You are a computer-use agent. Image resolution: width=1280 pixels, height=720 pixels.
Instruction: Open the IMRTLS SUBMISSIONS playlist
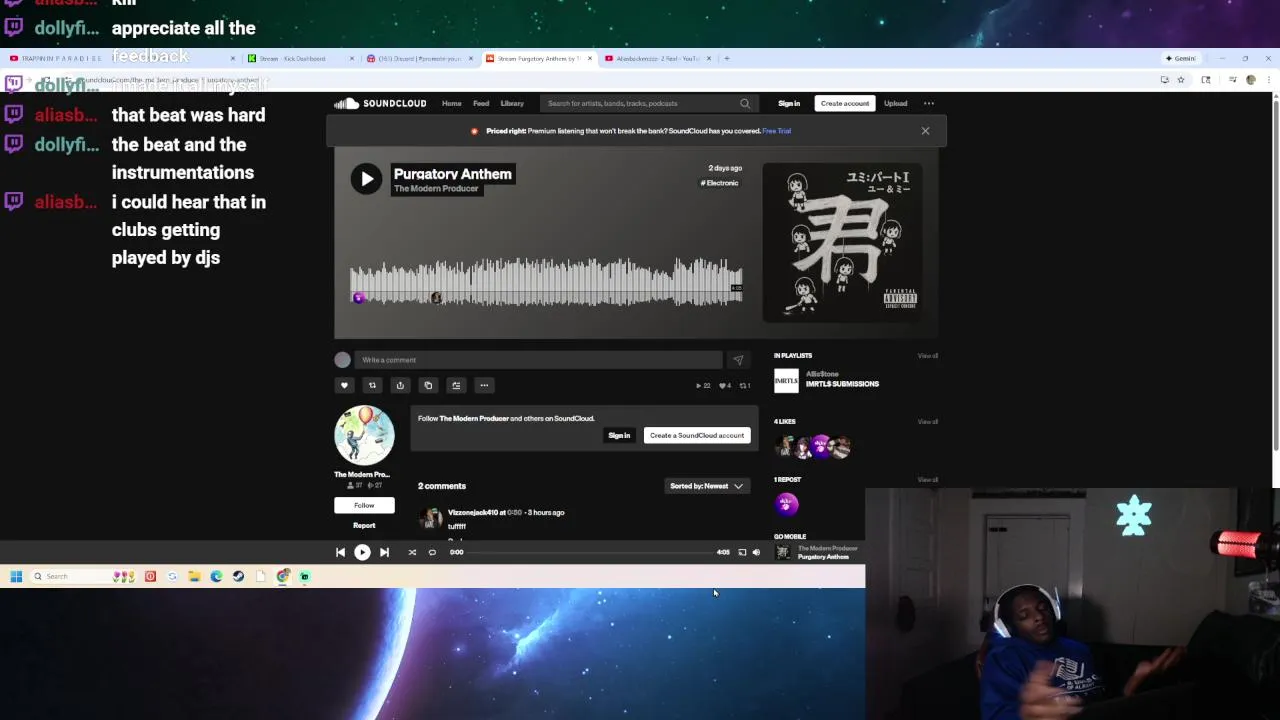[842, 384]
